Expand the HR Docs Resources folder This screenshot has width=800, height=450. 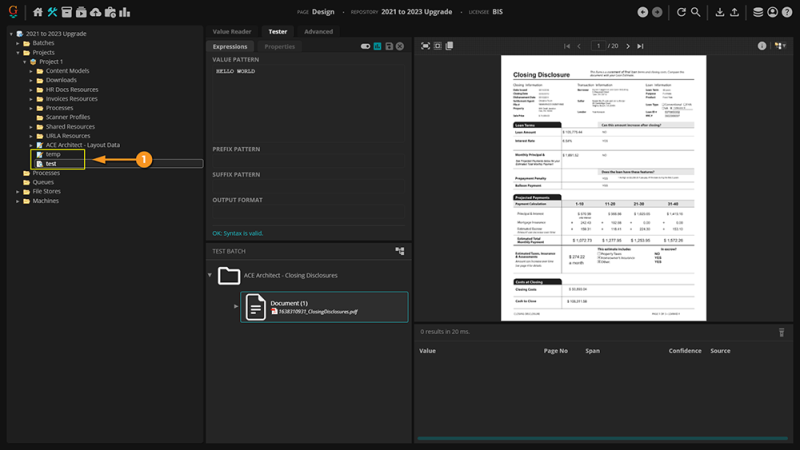coord(31,90)
